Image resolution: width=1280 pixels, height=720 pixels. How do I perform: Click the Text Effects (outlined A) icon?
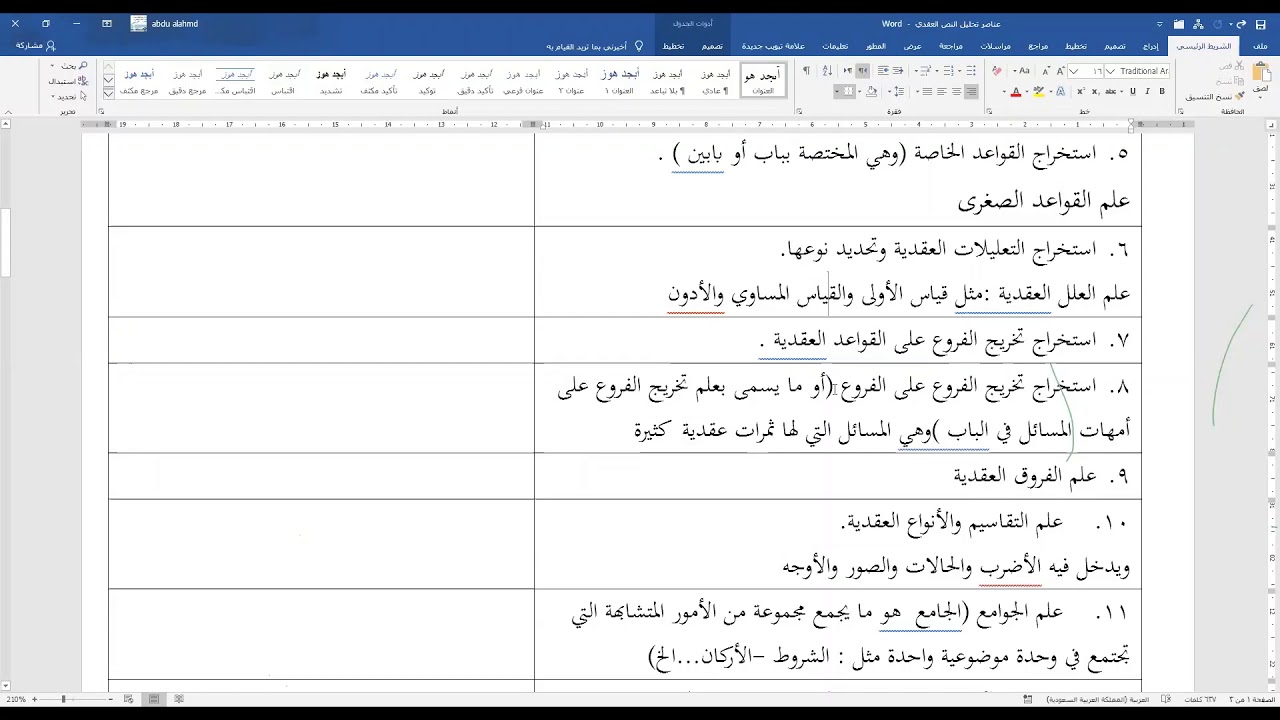(x=1061, y=91)
